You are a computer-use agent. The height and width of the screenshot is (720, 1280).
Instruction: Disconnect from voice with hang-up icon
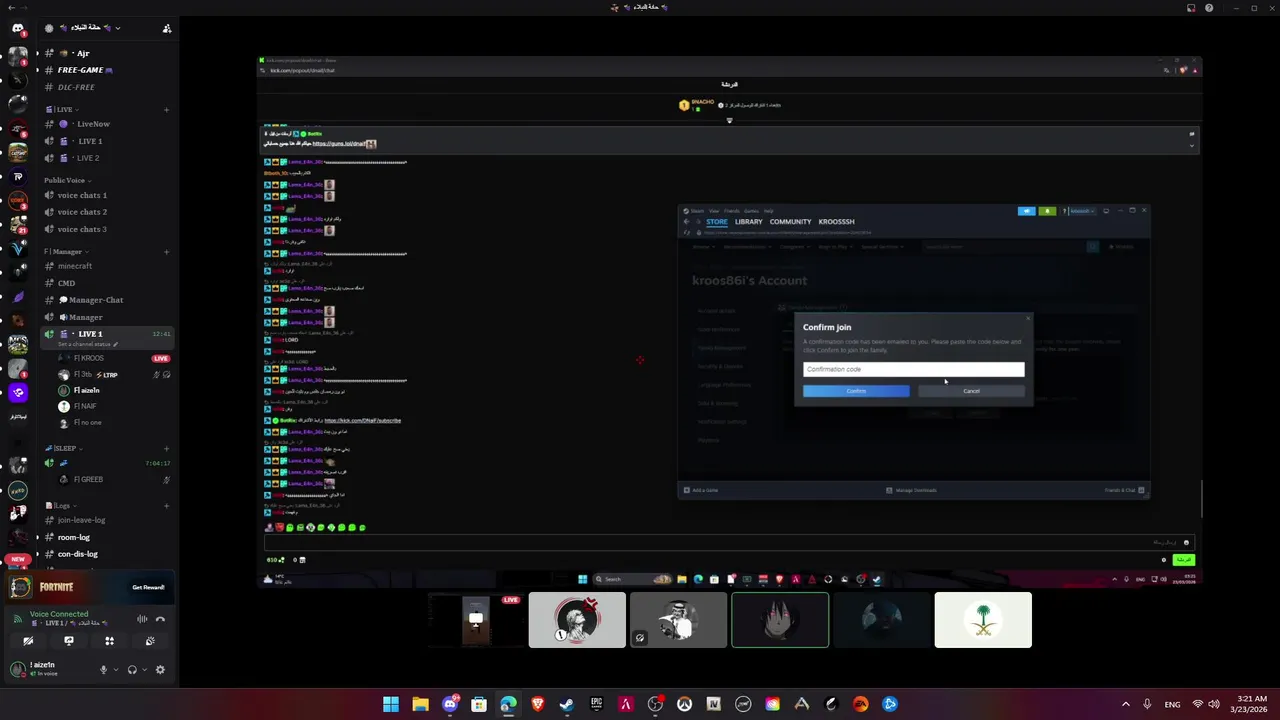point(160,618)
